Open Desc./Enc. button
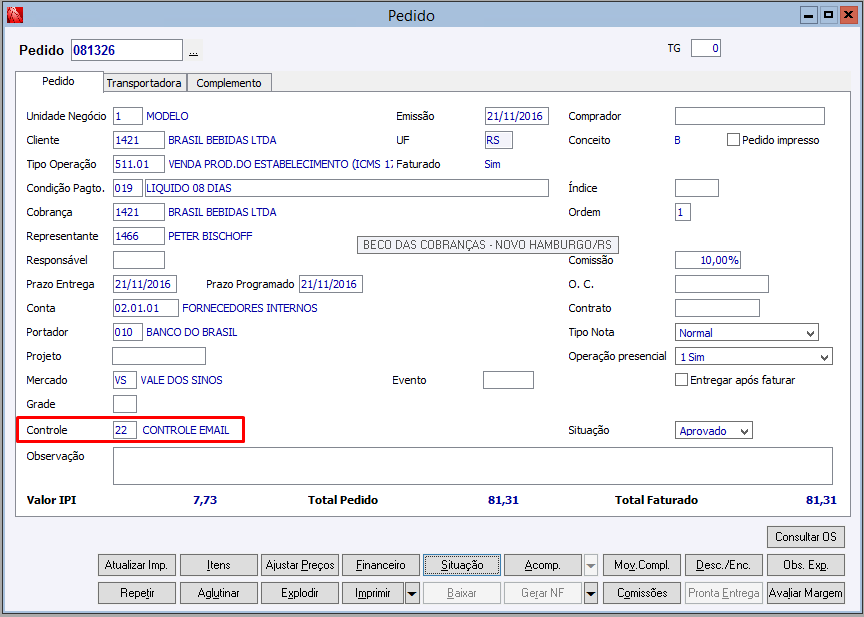Screen dimensions: 864x617 (723, 565)
